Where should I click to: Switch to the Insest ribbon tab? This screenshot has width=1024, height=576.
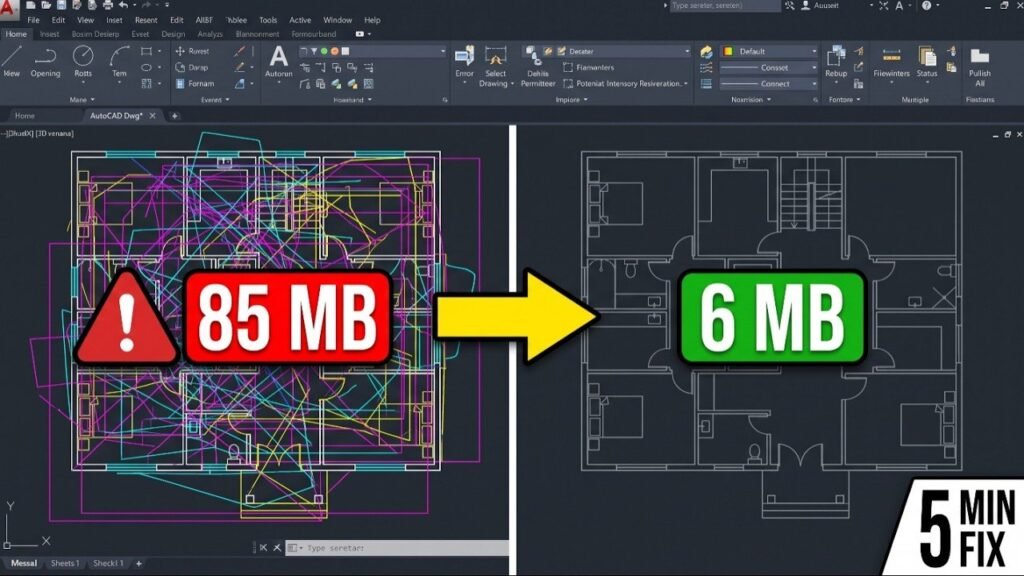click(50, 34)
